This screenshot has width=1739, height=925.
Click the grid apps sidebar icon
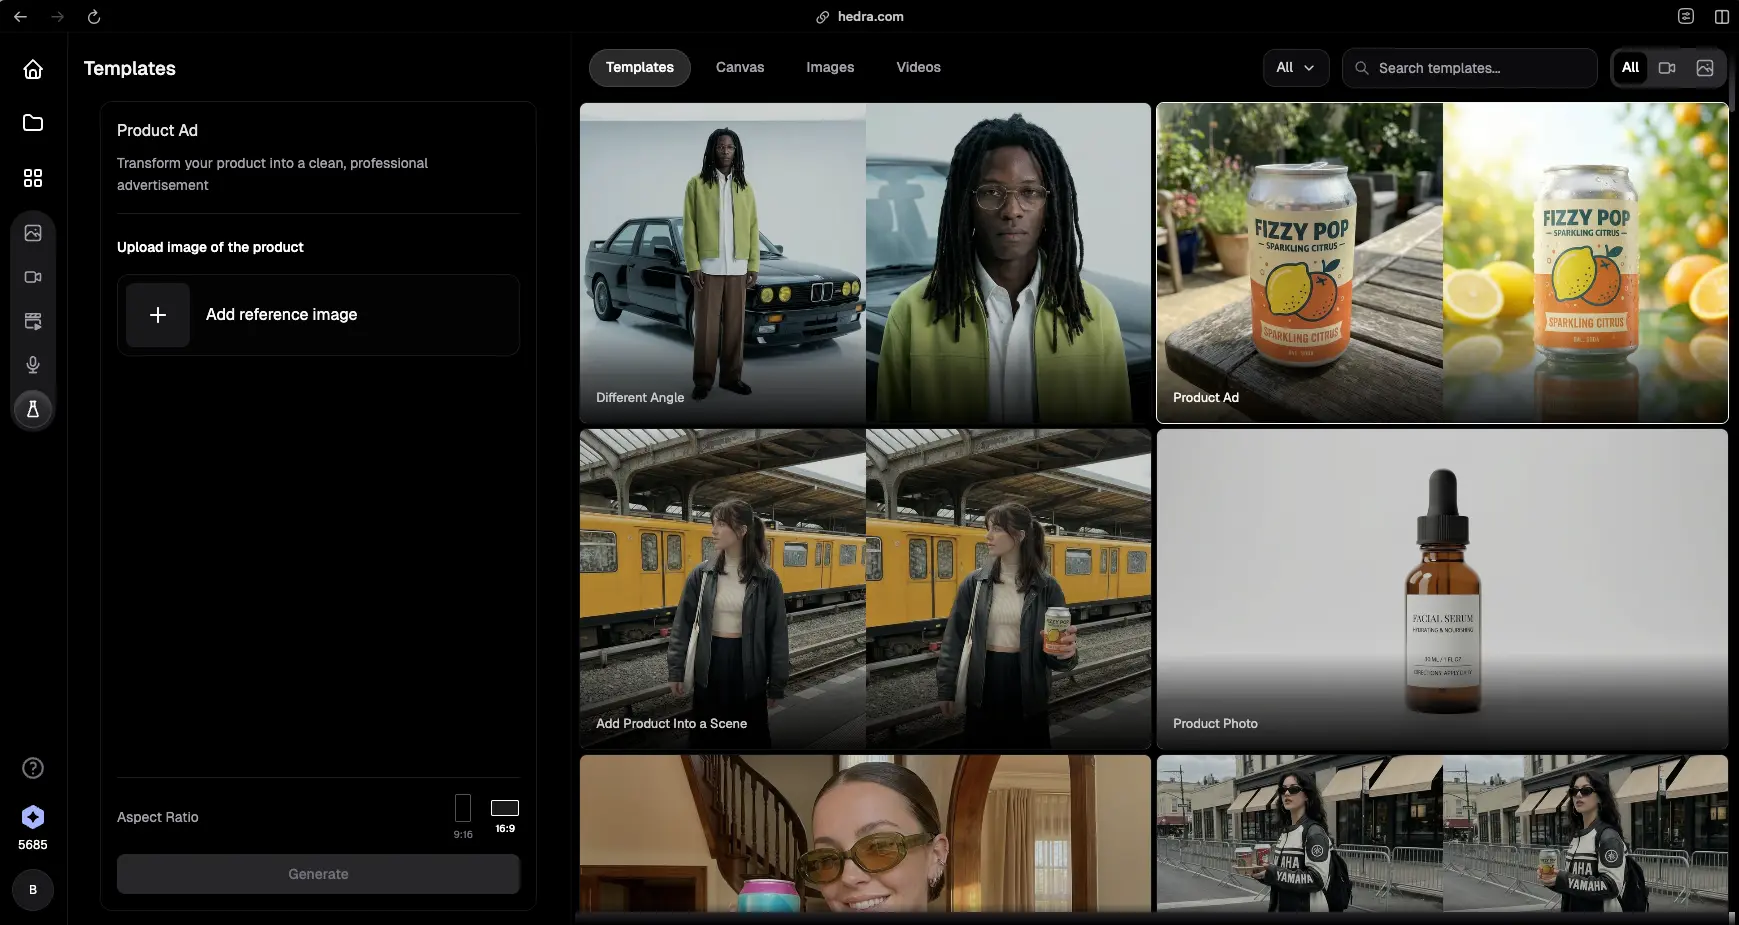(33, 178)
